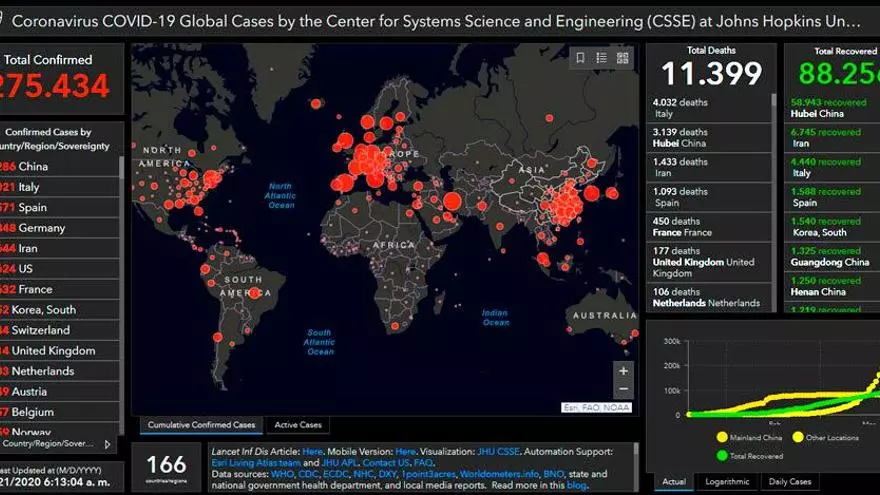Show the map legend list icon
The height and width of the screenshot is (495, 880).
[602, 58]
